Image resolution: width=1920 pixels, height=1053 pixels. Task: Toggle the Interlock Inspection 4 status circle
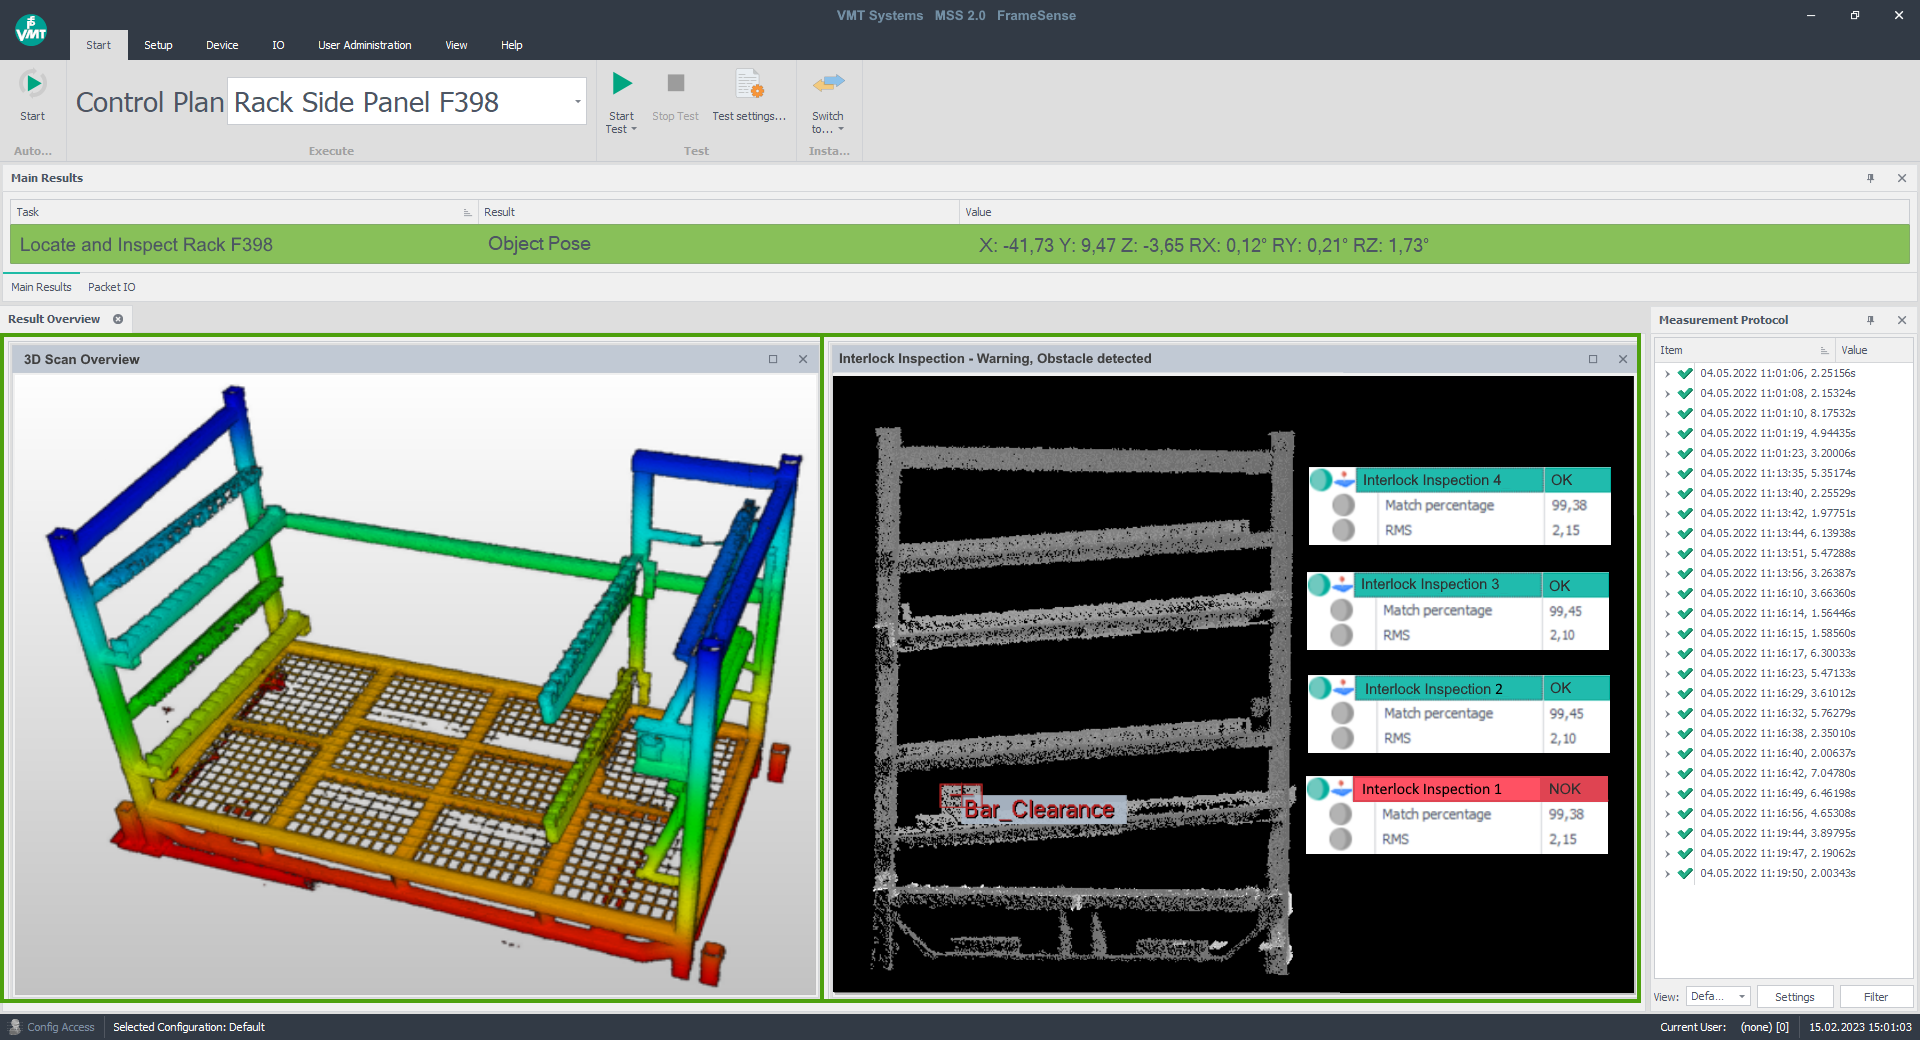tap(1321, 480)
